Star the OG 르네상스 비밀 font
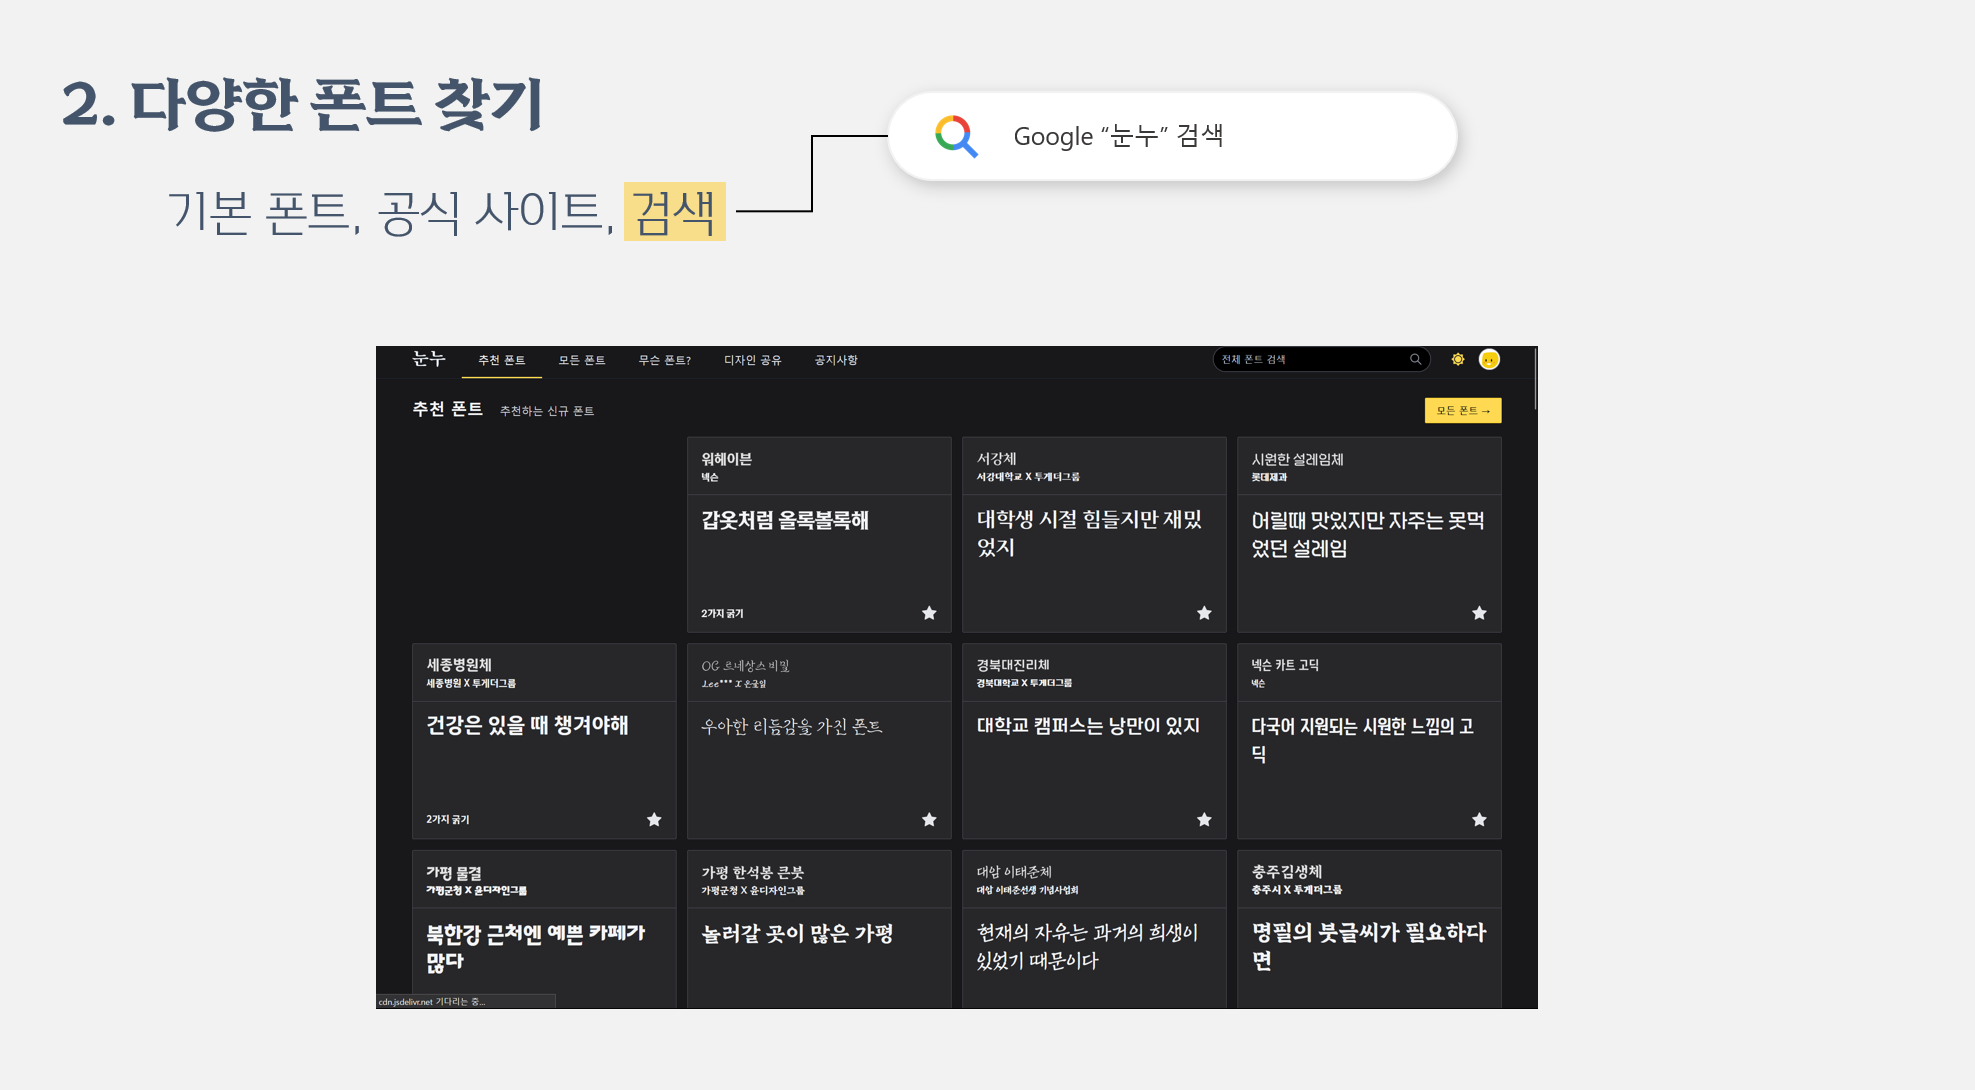This screenshot has height=1090, width=1975. point(929,819)
